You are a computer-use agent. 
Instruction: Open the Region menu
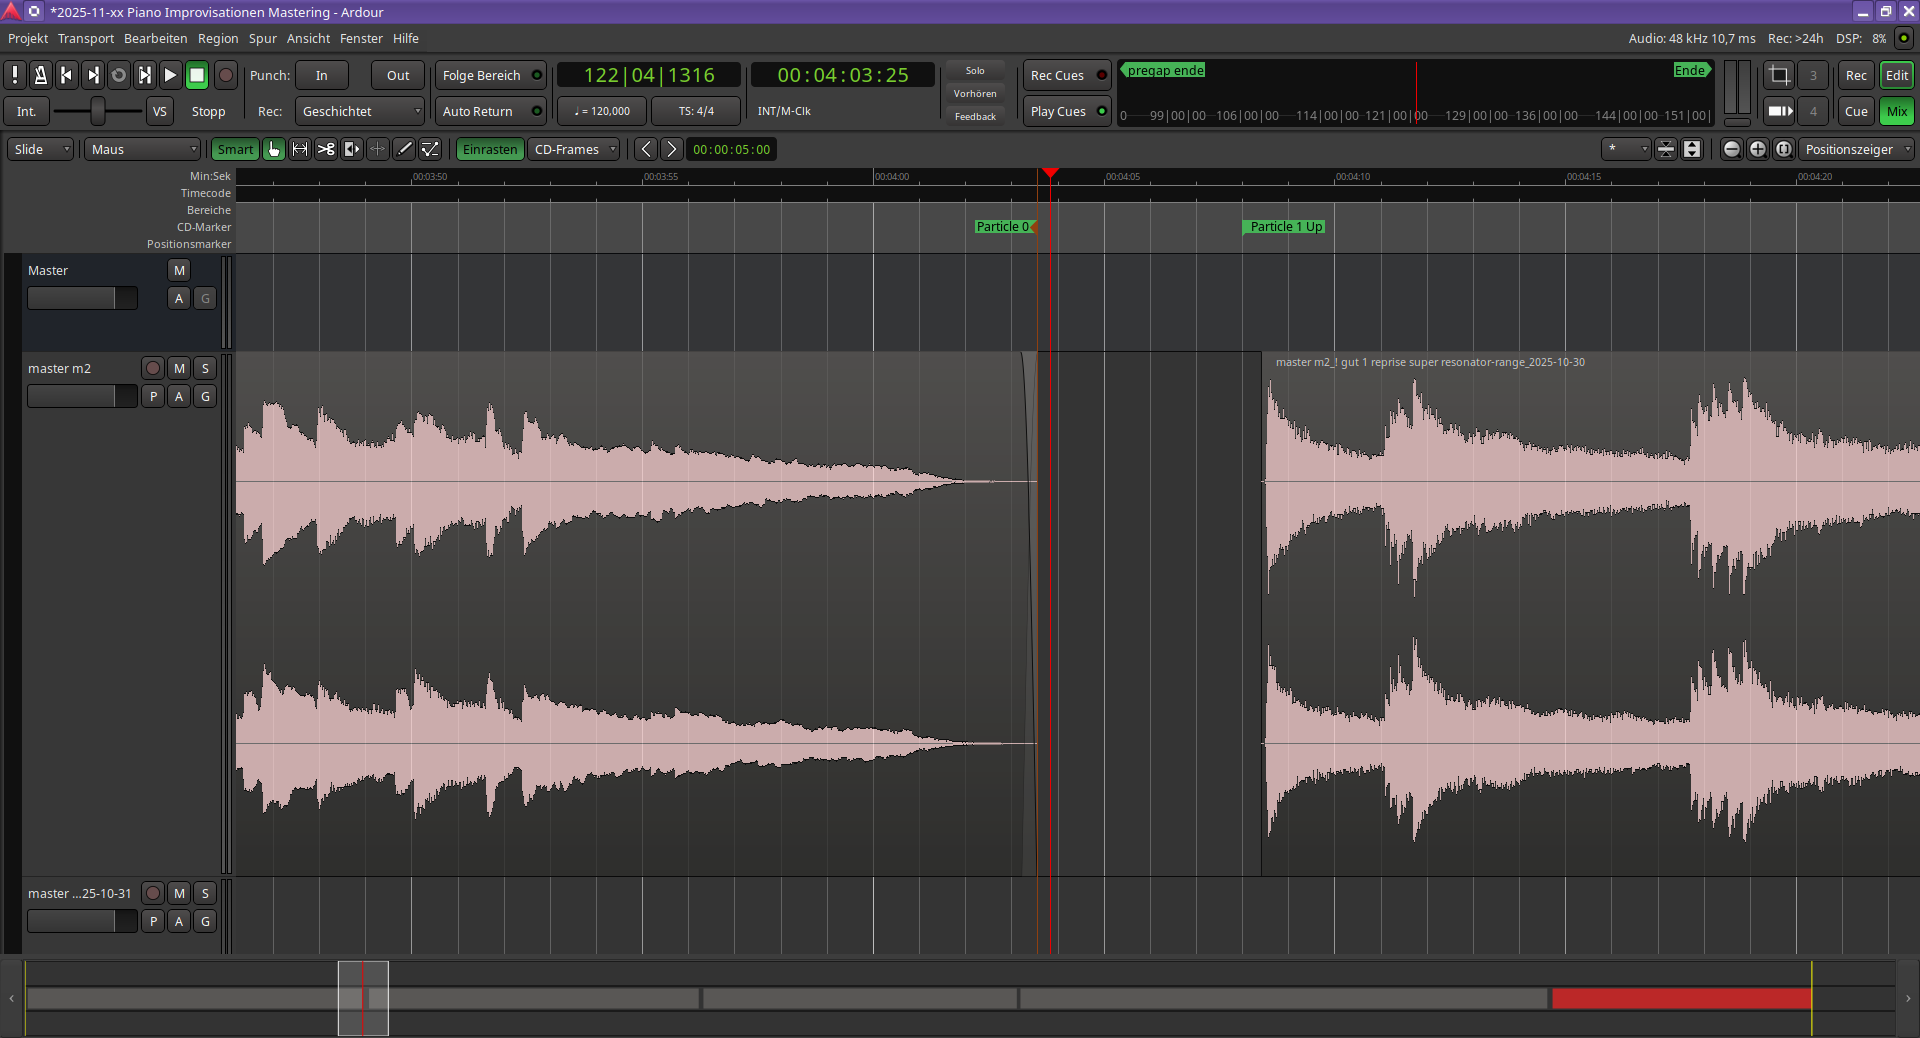point(218,38)
